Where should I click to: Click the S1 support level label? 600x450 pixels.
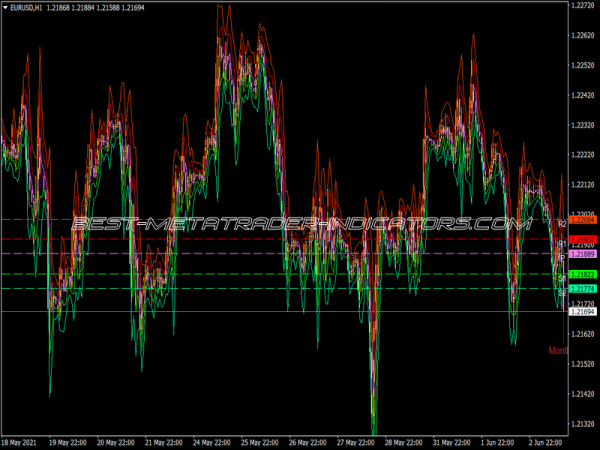(x=562, y=278)
